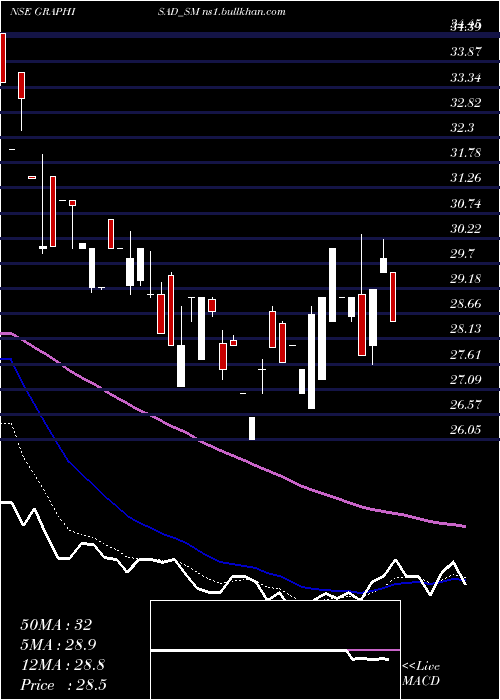Click the 5MA : 28.9 readout

click(x=58, y=645)
